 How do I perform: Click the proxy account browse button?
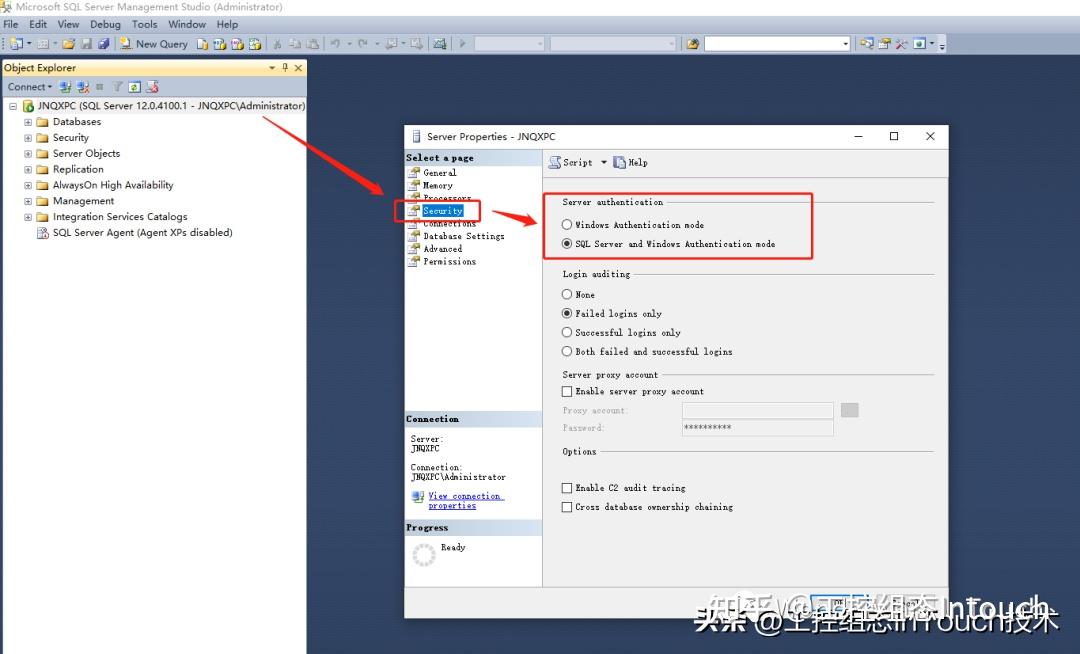pyautogui.click(x=850, y=410)
